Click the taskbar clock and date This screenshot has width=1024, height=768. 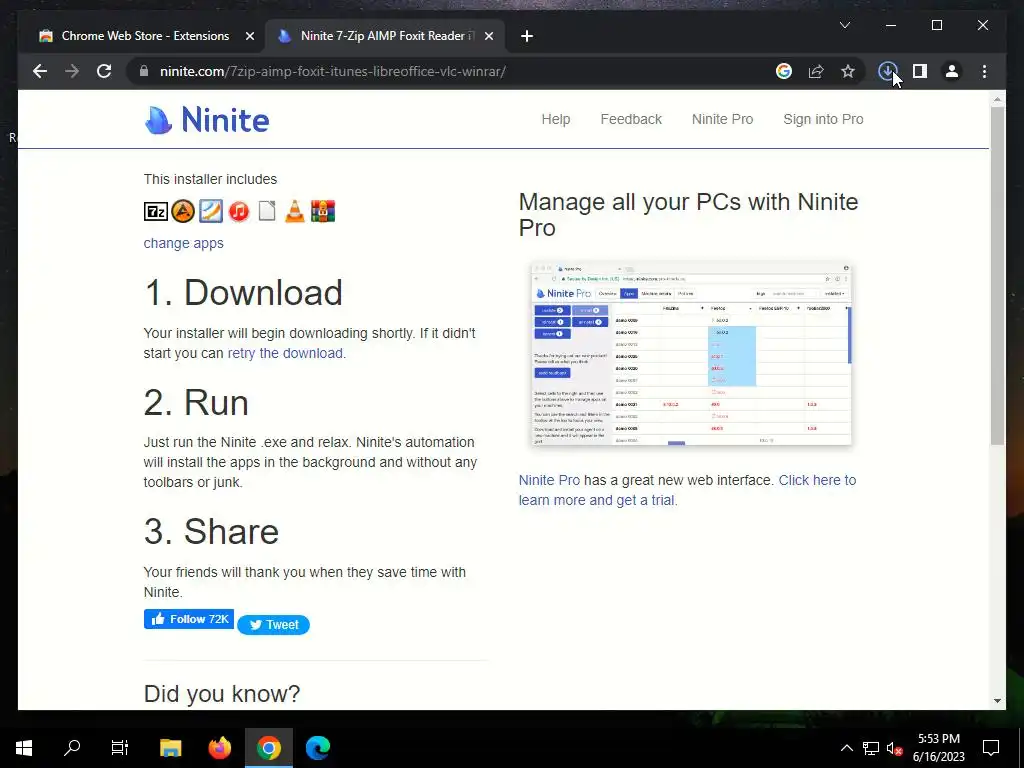(938, 748)
